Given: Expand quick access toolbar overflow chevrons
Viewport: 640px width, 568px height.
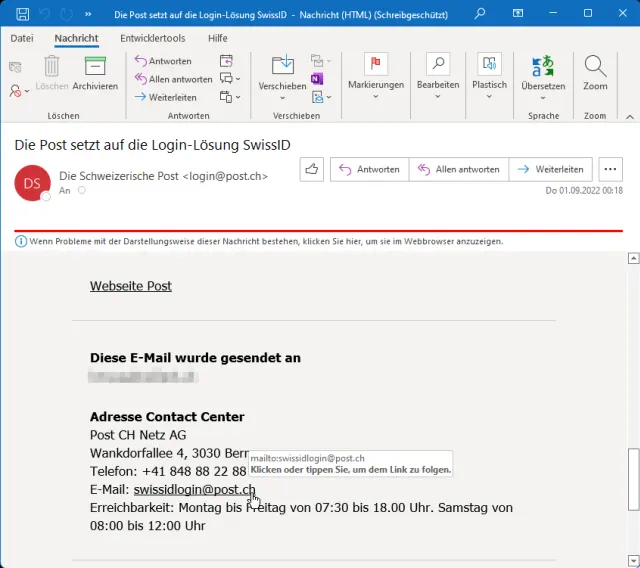Looking at the screenshot, I should point(88,14).
